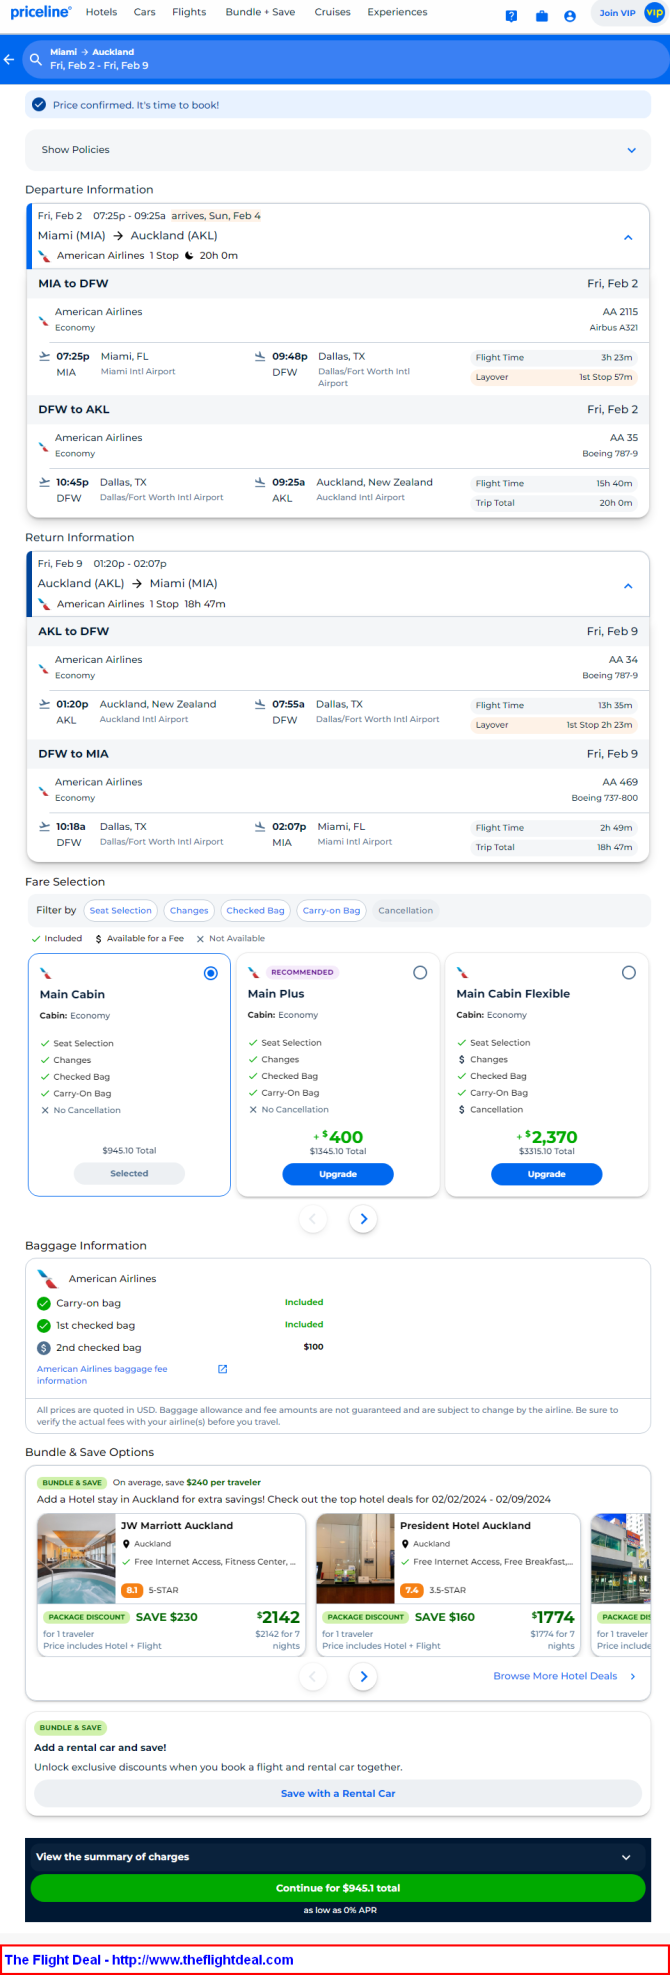Click the Price confirmed checkmark icon
Viewport: 670px width, 1975px height.
(x=39, y=105)
